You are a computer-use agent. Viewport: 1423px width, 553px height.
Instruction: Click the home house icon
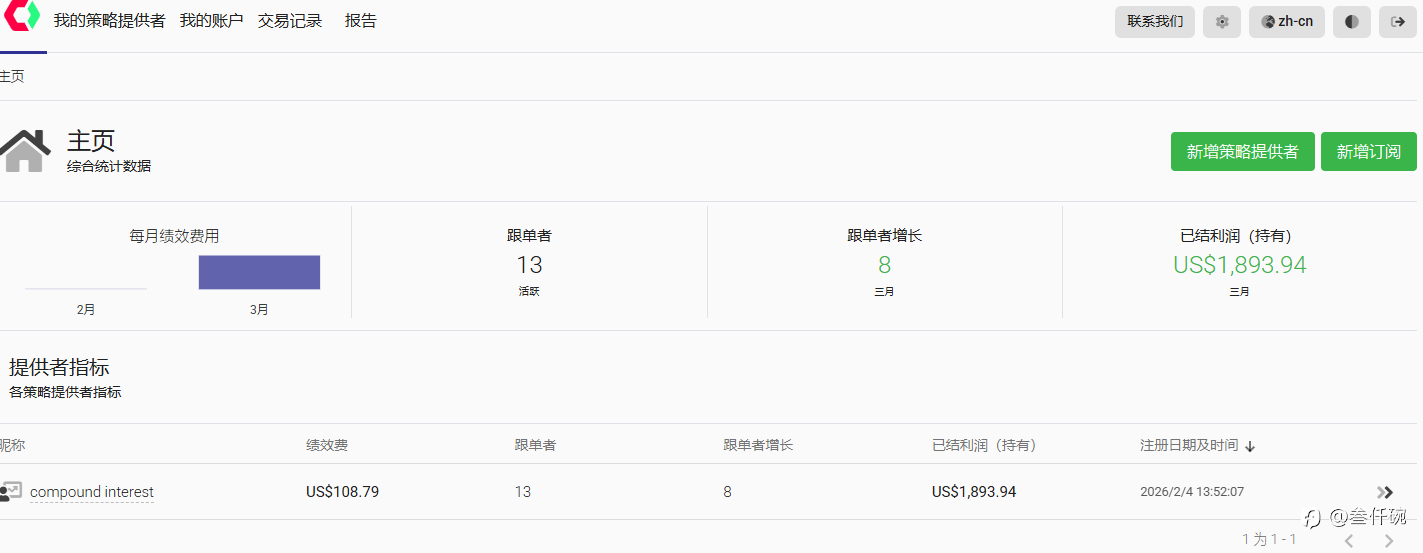pos(26,152)
